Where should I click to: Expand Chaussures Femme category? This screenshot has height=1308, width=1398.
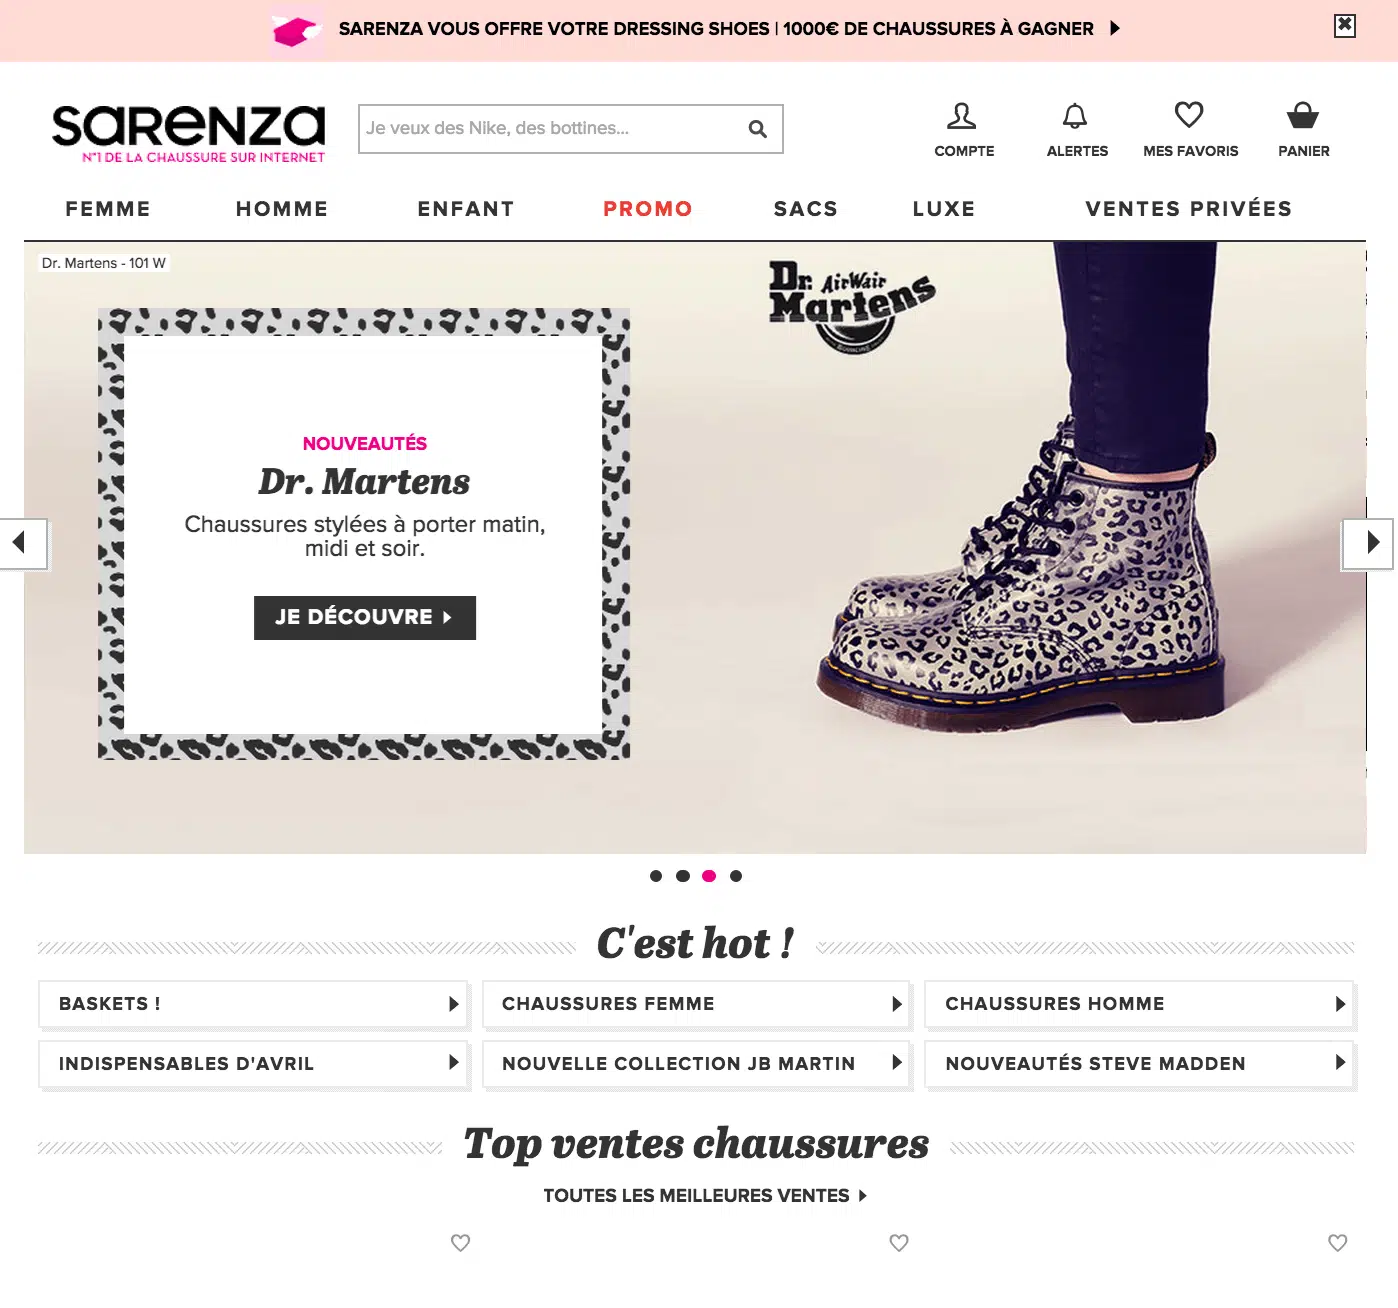696,1004
